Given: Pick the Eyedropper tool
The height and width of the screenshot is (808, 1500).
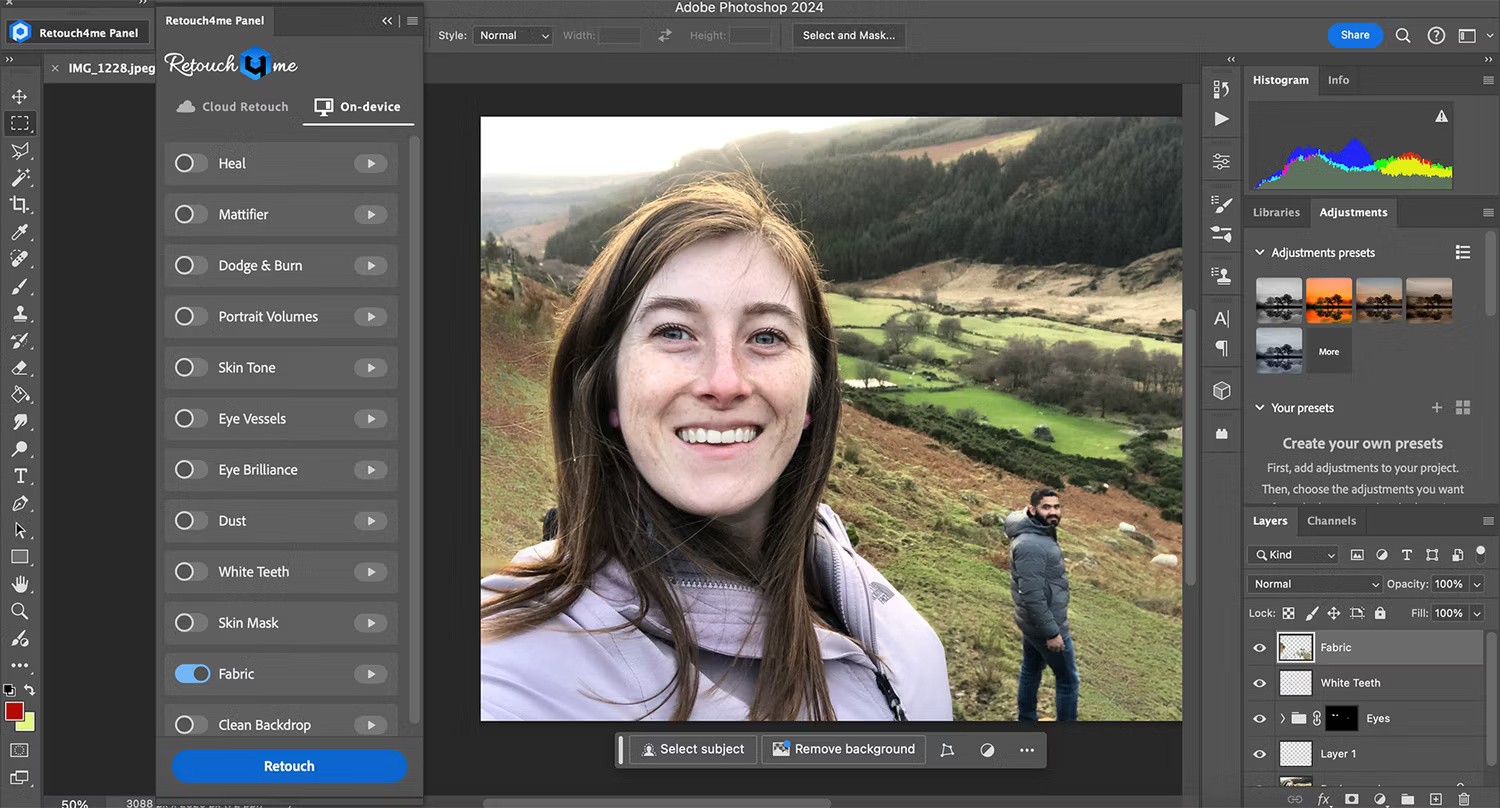Looking at the screenshot, I should 20,232.
